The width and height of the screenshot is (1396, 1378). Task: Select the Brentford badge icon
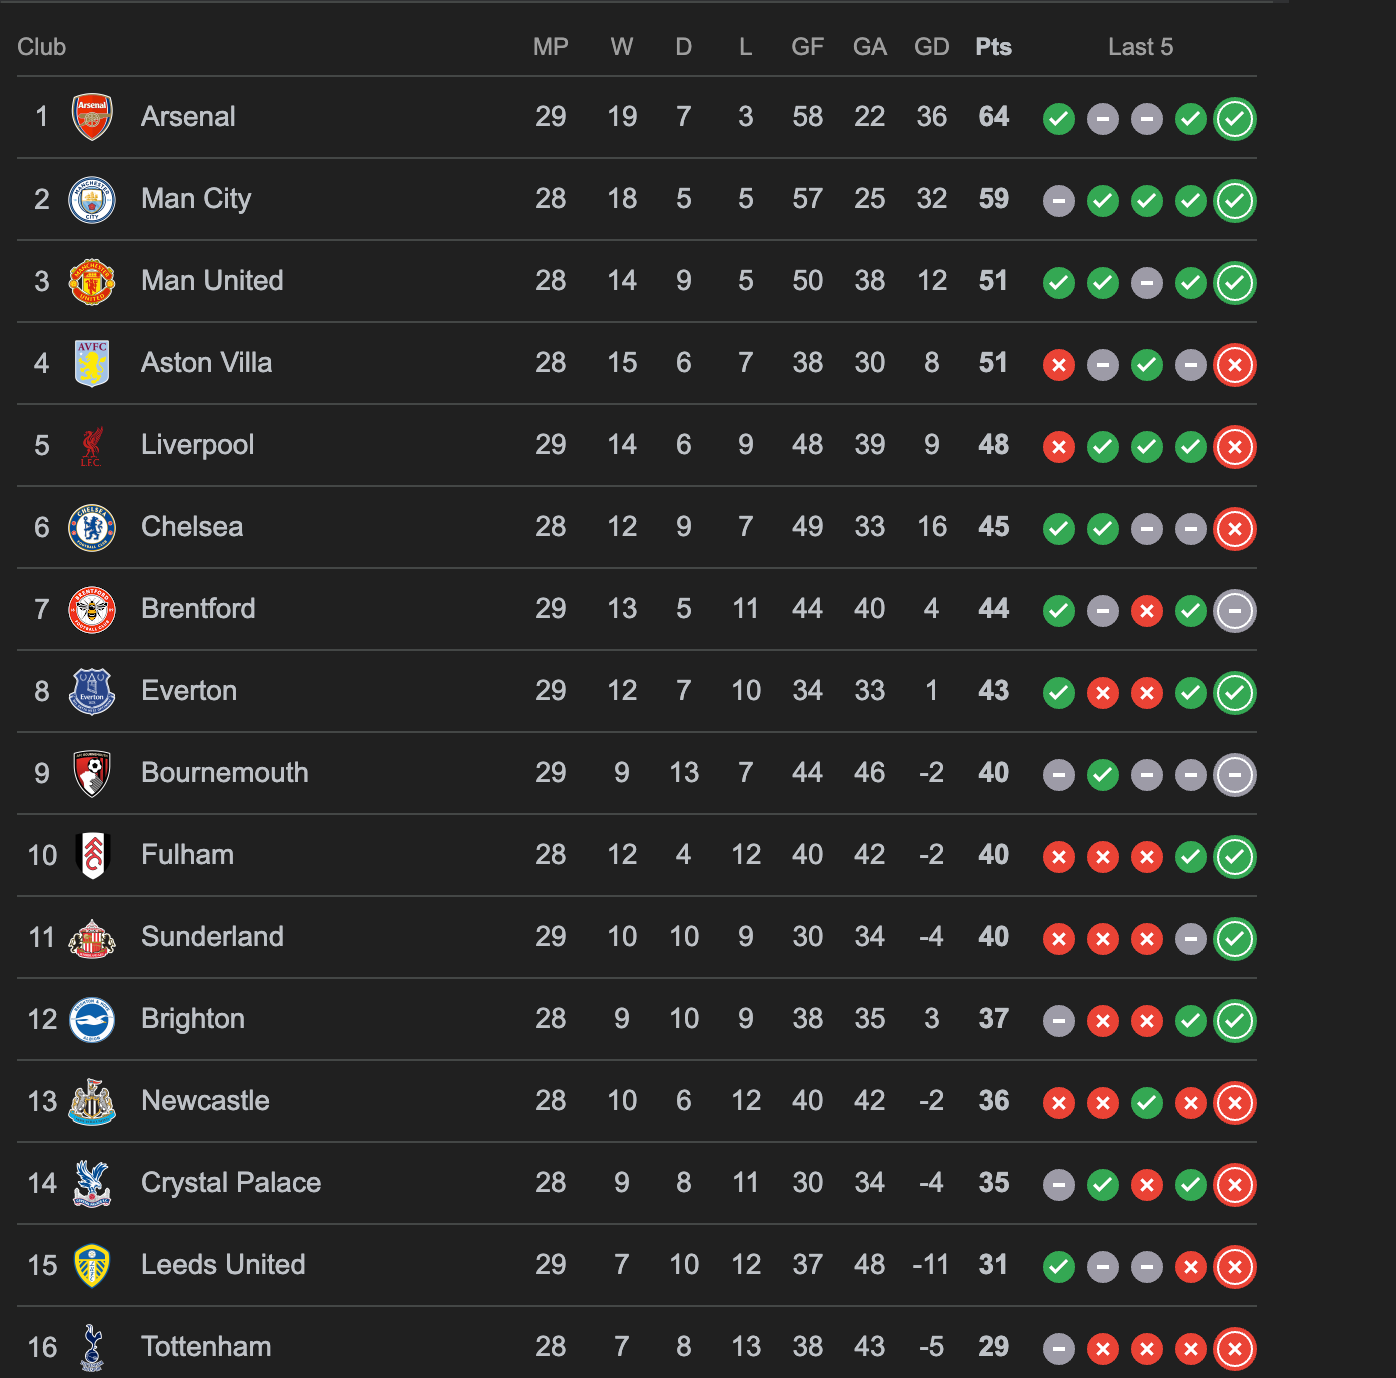tap(92, 610)
